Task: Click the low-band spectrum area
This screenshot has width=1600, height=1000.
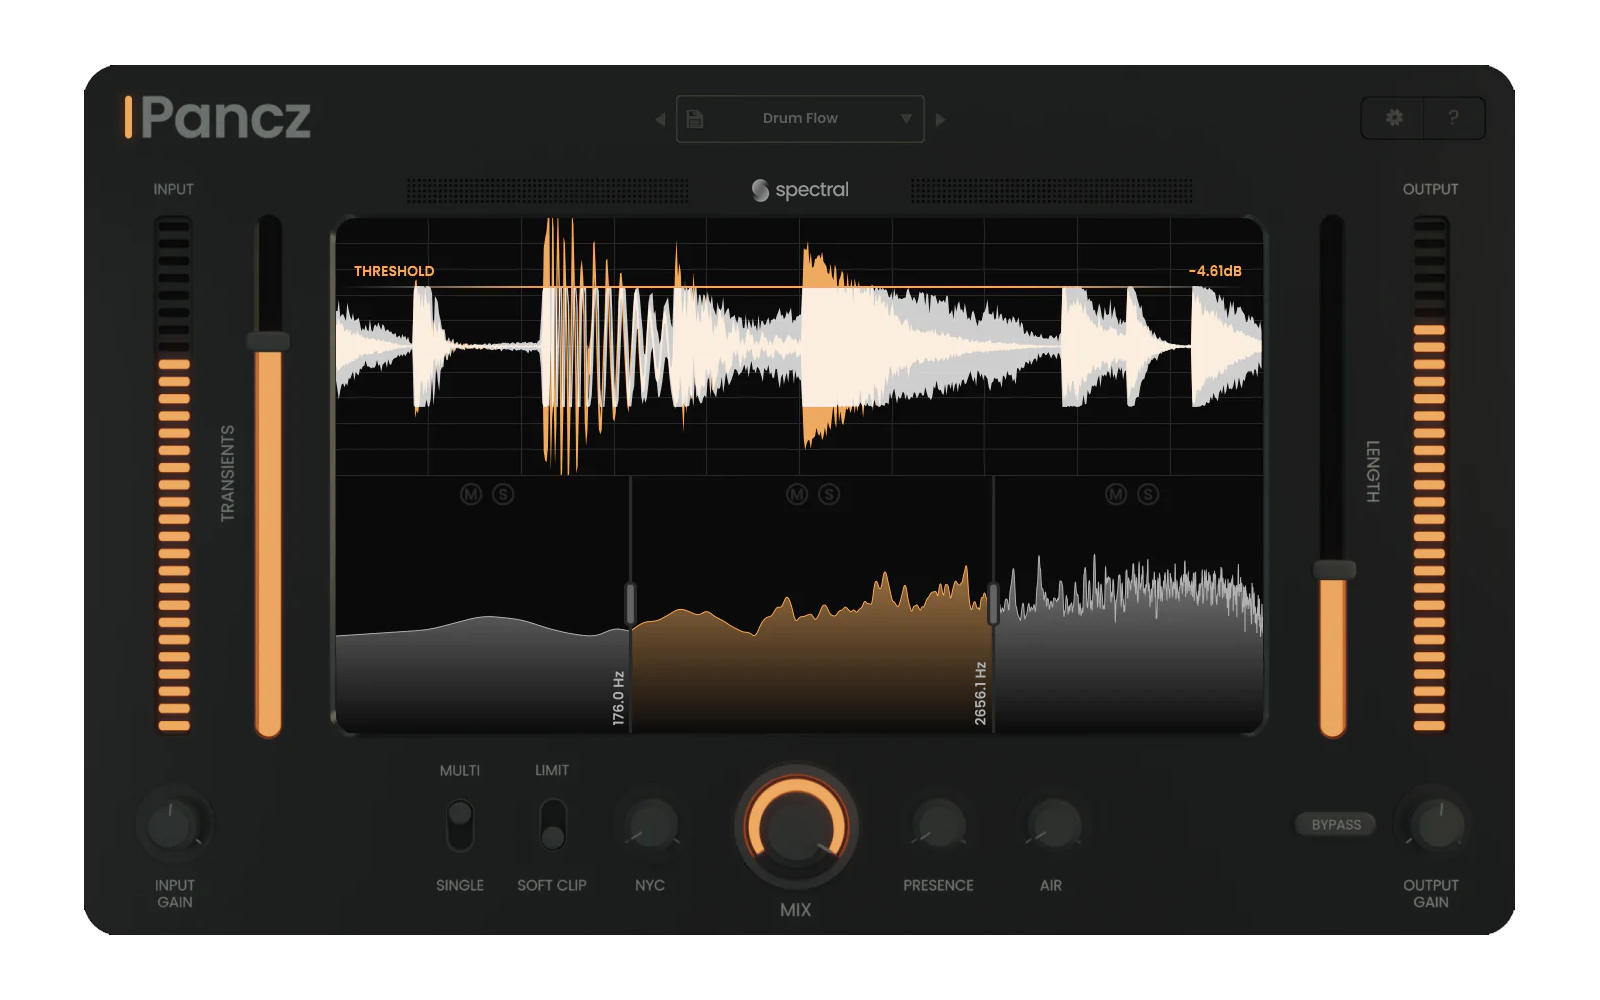Action: pos(482,675)
